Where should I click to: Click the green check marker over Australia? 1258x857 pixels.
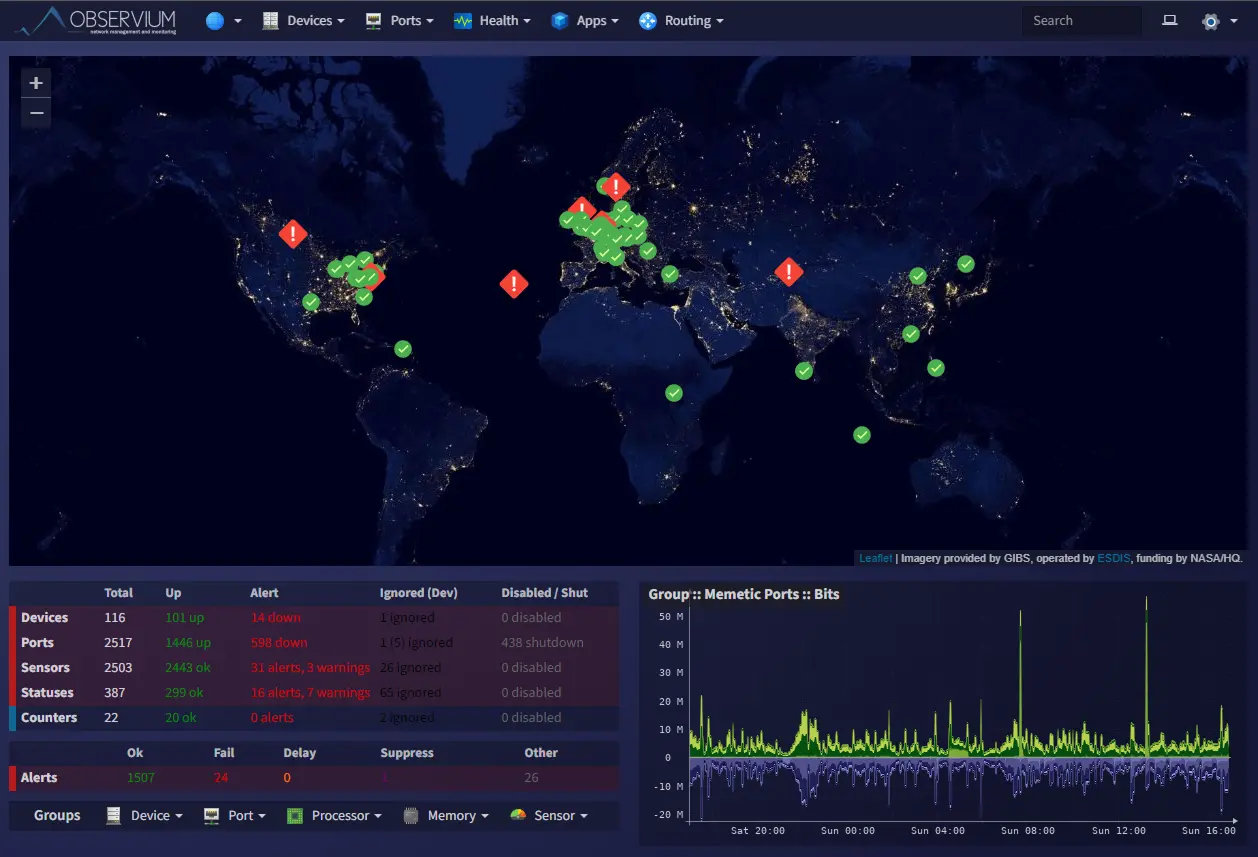click(861, 434)
